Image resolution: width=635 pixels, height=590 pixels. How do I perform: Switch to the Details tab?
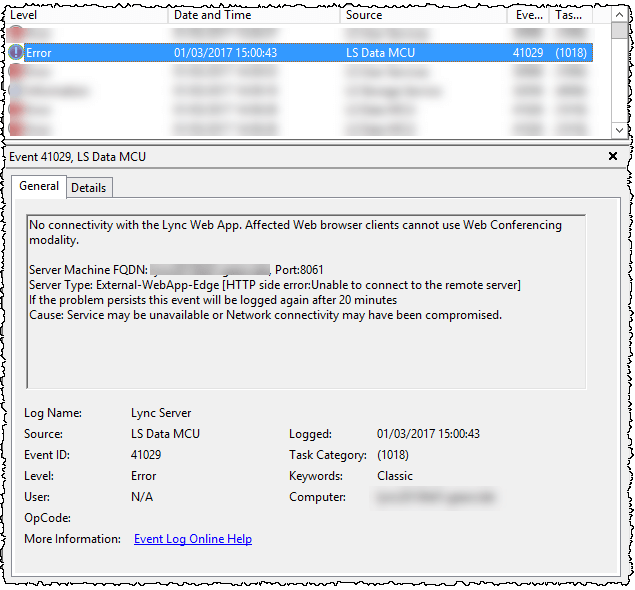(x=89, y=188)
